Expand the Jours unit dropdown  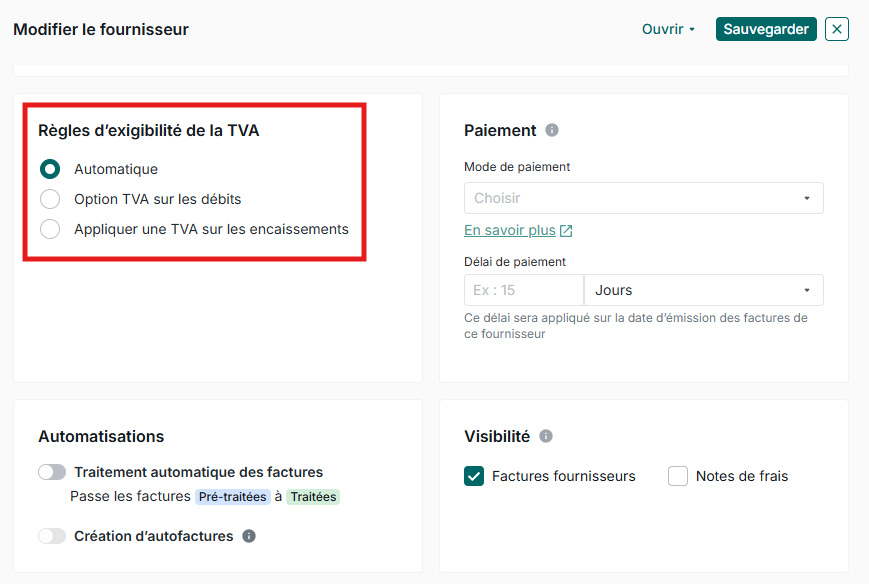point(703,290)
